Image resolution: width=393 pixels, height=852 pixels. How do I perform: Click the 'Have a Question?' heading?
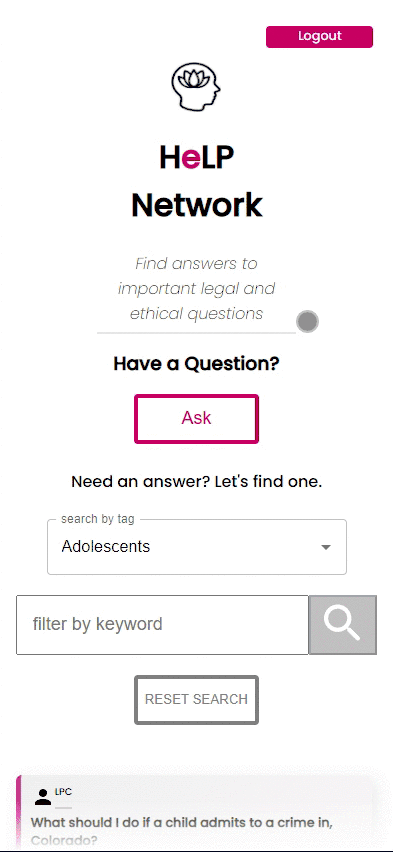point(196,364)
